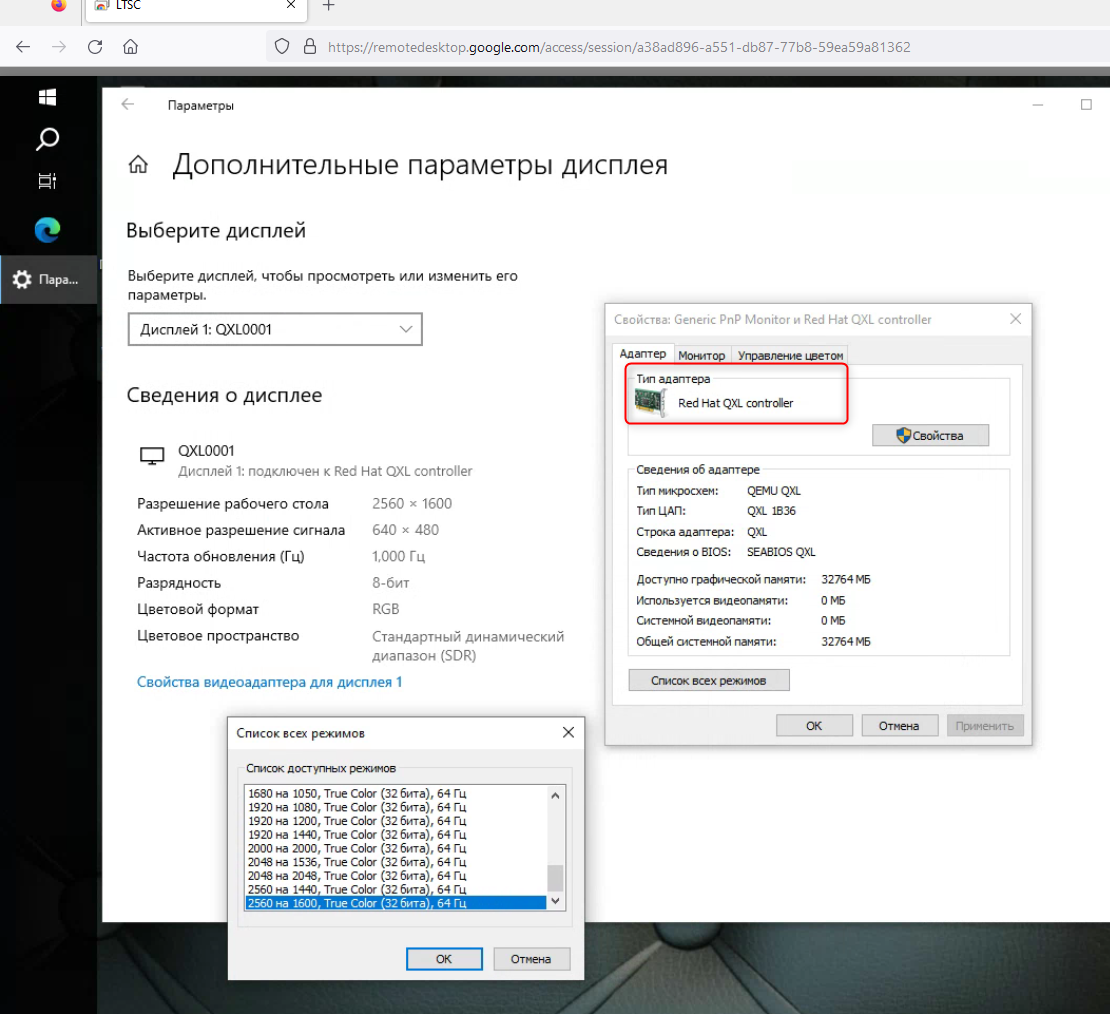Select the LTSC browser tab
Image resolution: width=1110 pixels, height=1014 pixels.
click(196, 7)
